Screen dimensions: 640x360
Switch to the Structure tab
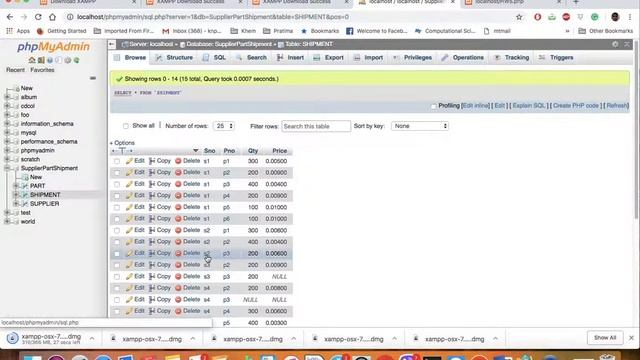[x=174, y=58]
